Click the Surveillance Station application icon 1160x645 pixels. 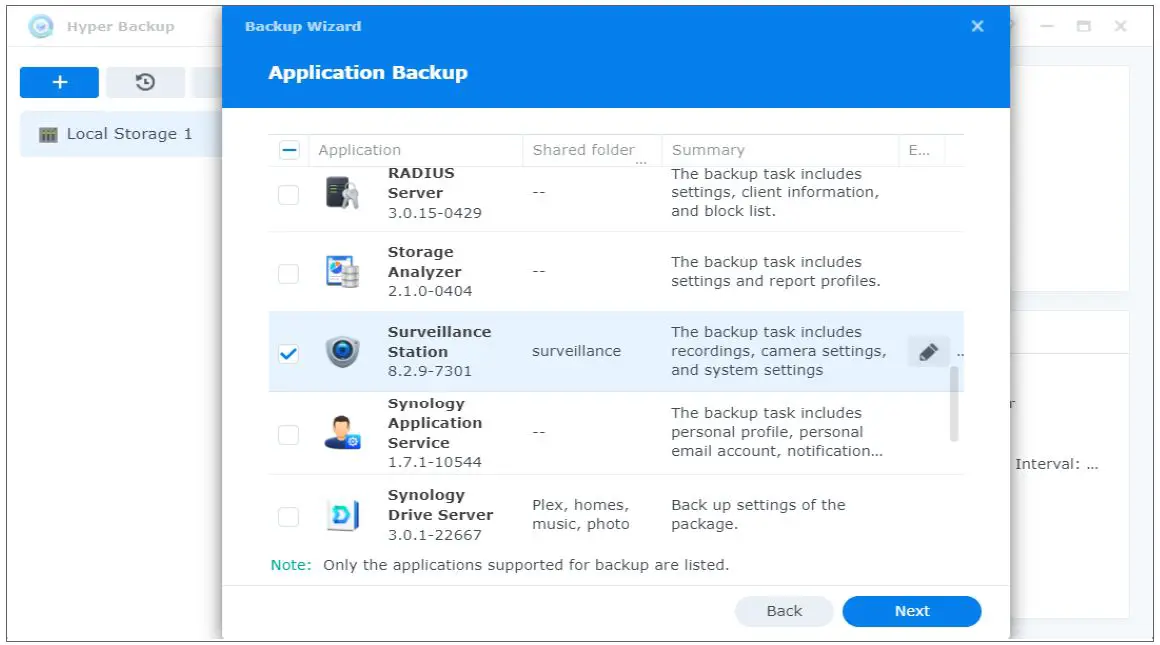tap(340, 351)
